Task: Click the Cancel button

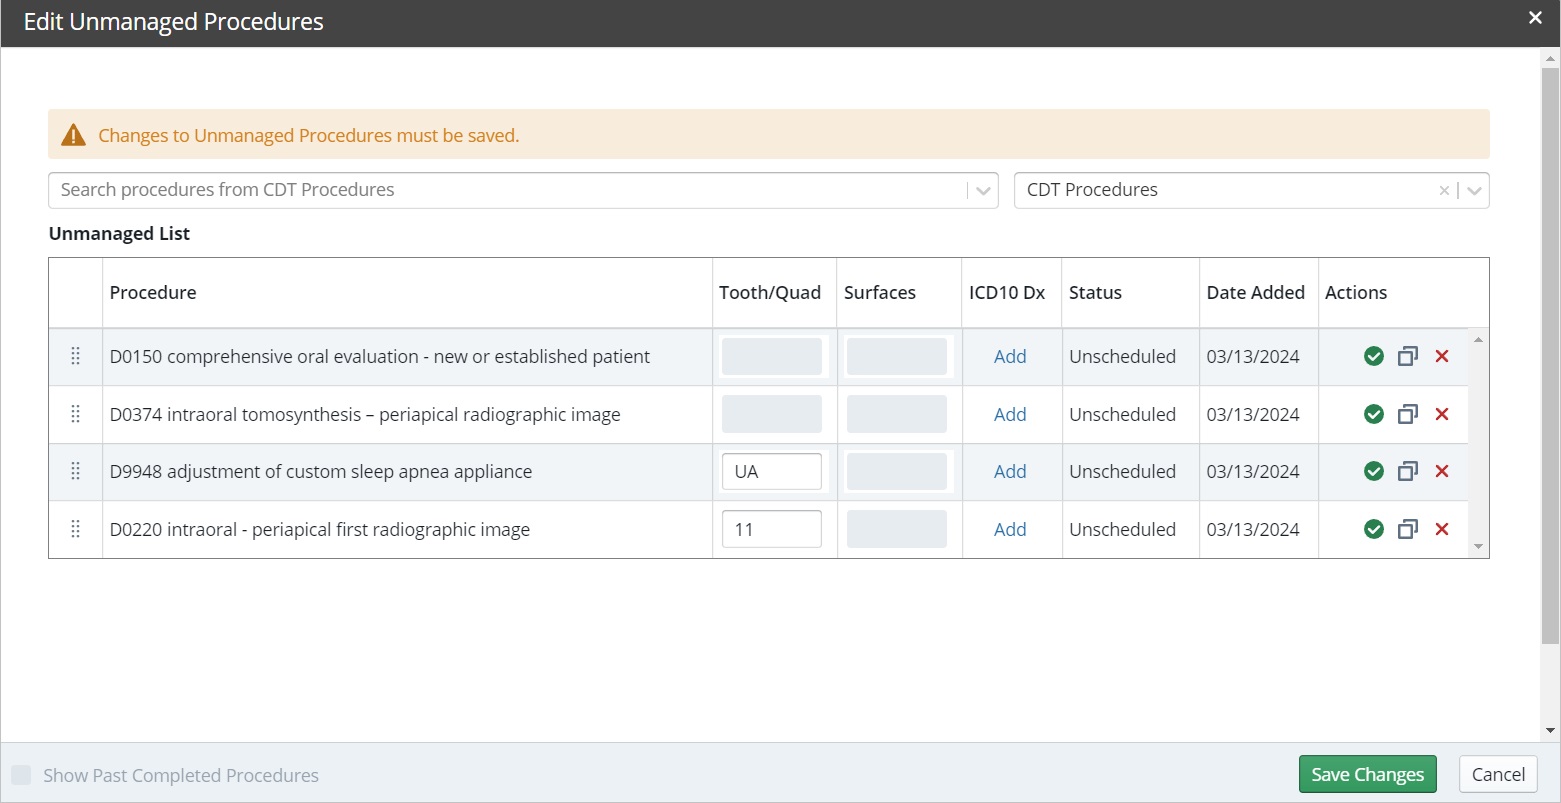Action: 1498,774
